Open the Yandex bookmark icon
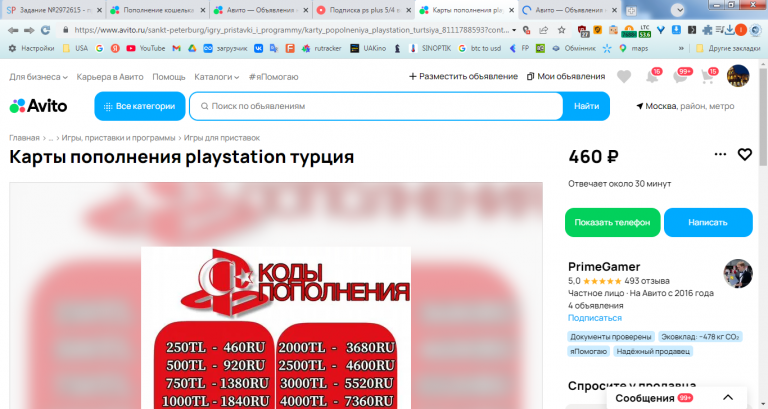The image size is (768, 409). [115, 48]
